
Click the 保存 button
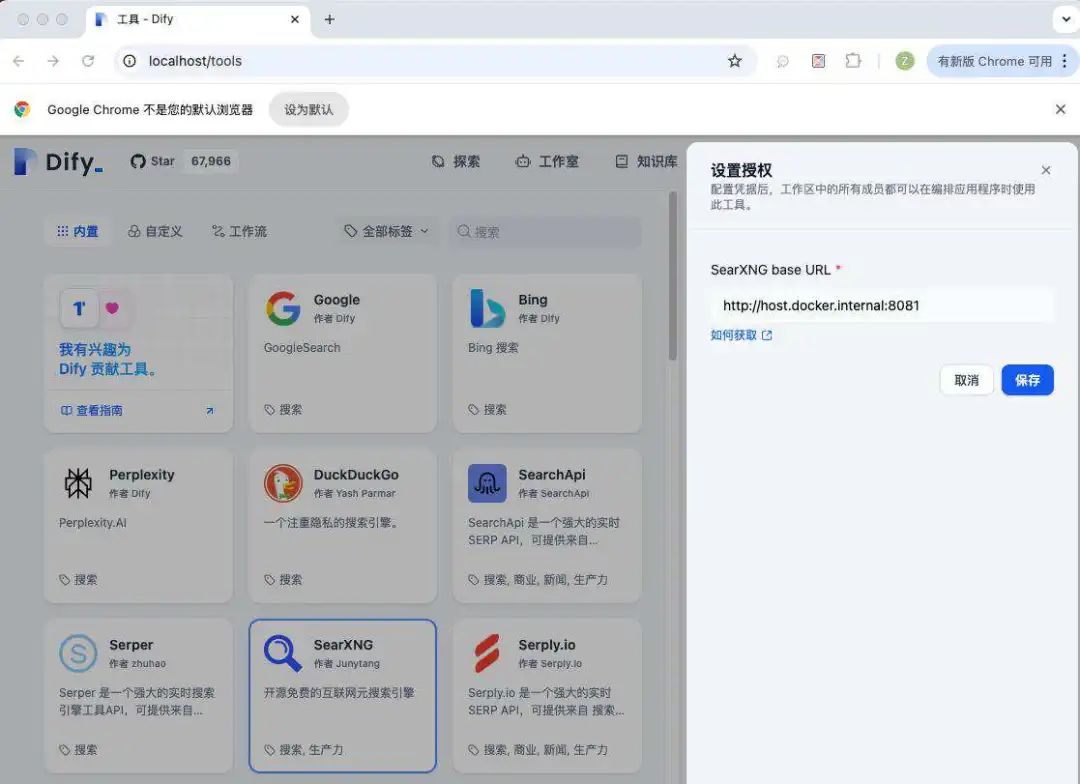coord(1027,380)
